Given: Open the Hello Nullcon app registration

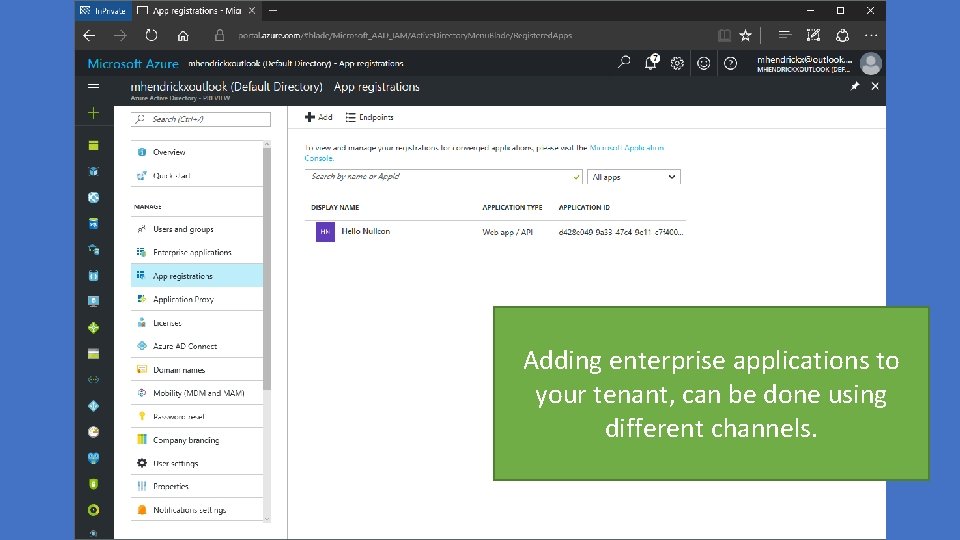Looking at the screenshot, I should (365, 231).
